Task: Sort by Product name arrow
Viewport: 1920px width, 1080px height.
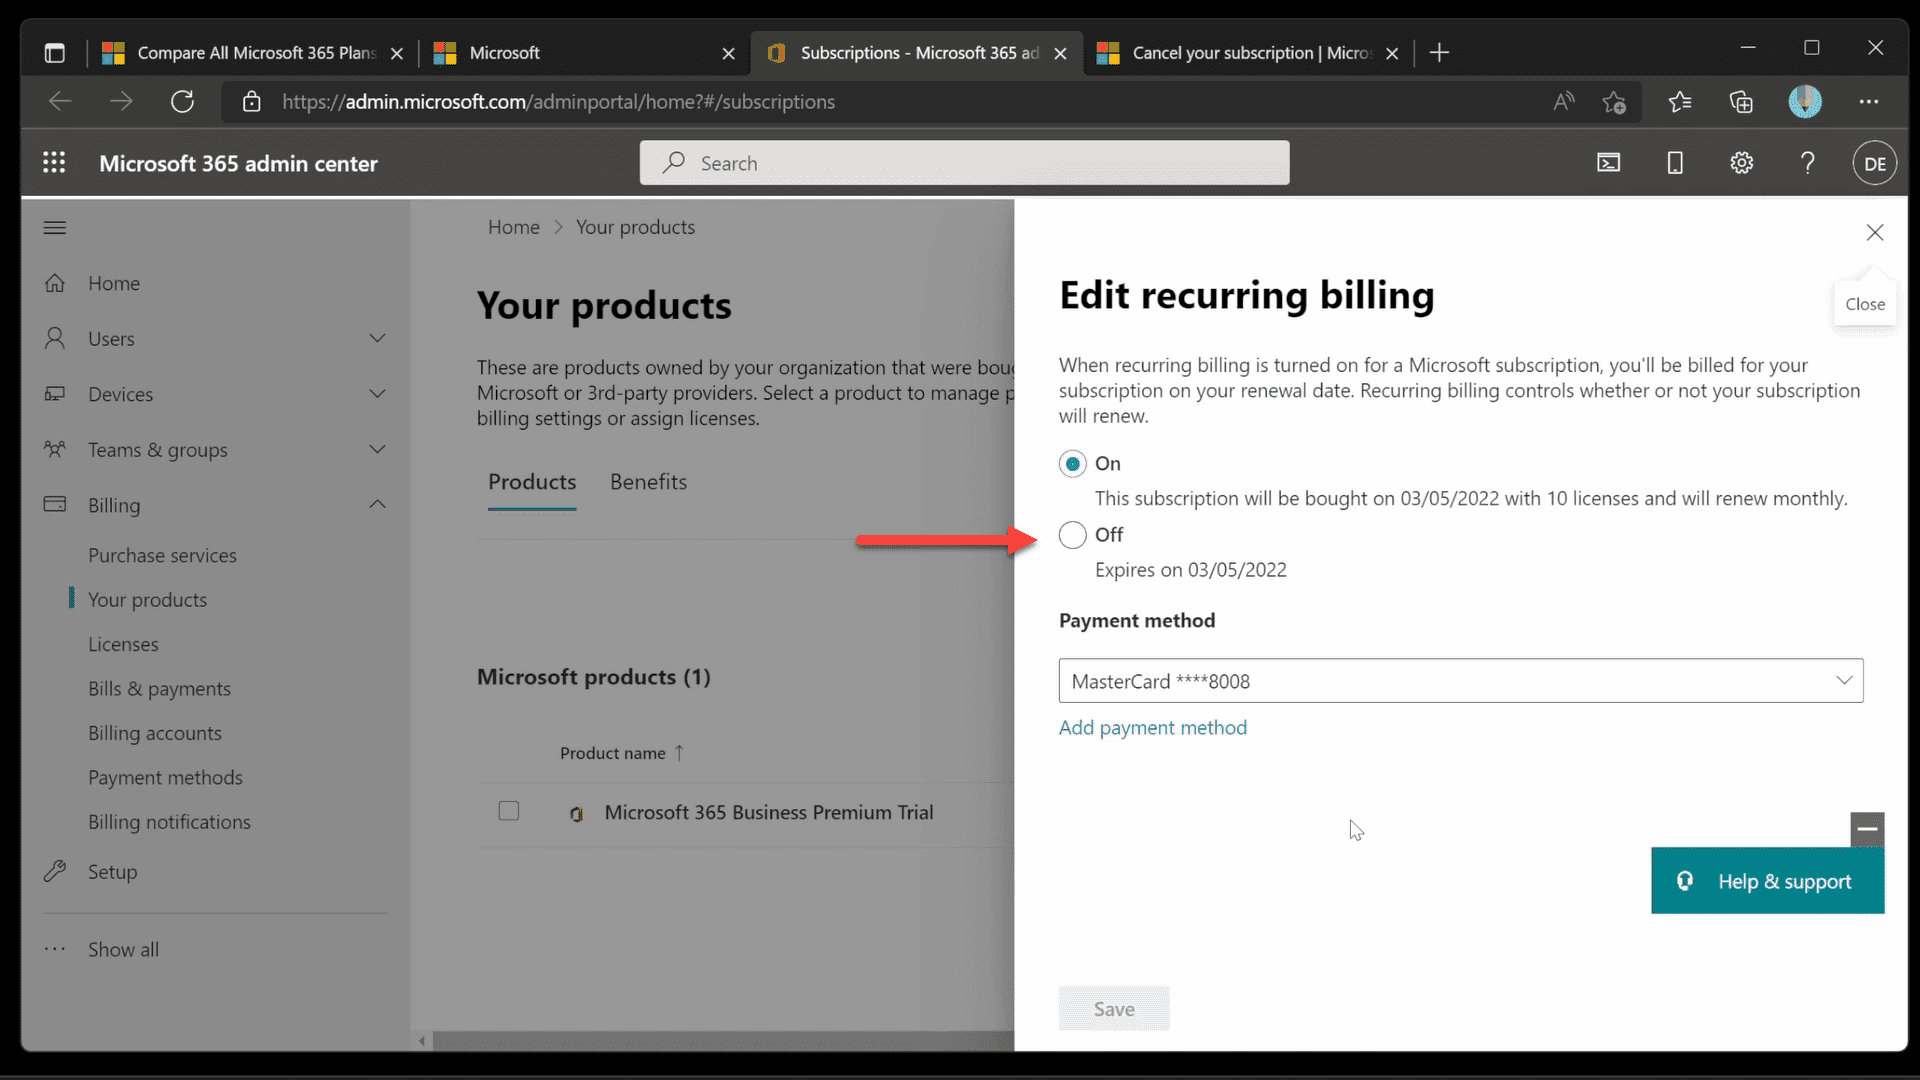Action: coord(679,752)
